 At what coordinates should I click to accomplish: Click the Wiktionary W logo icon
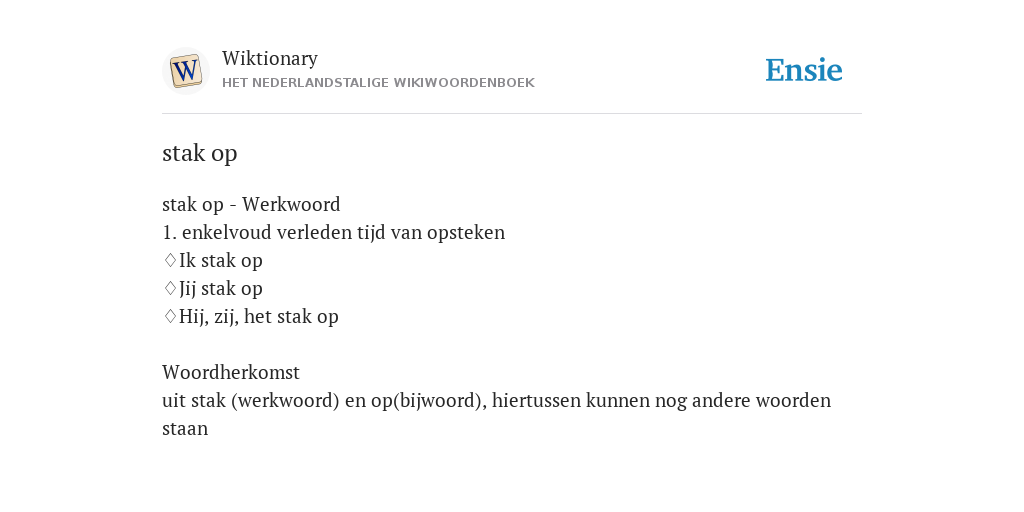tap(185, 71)
